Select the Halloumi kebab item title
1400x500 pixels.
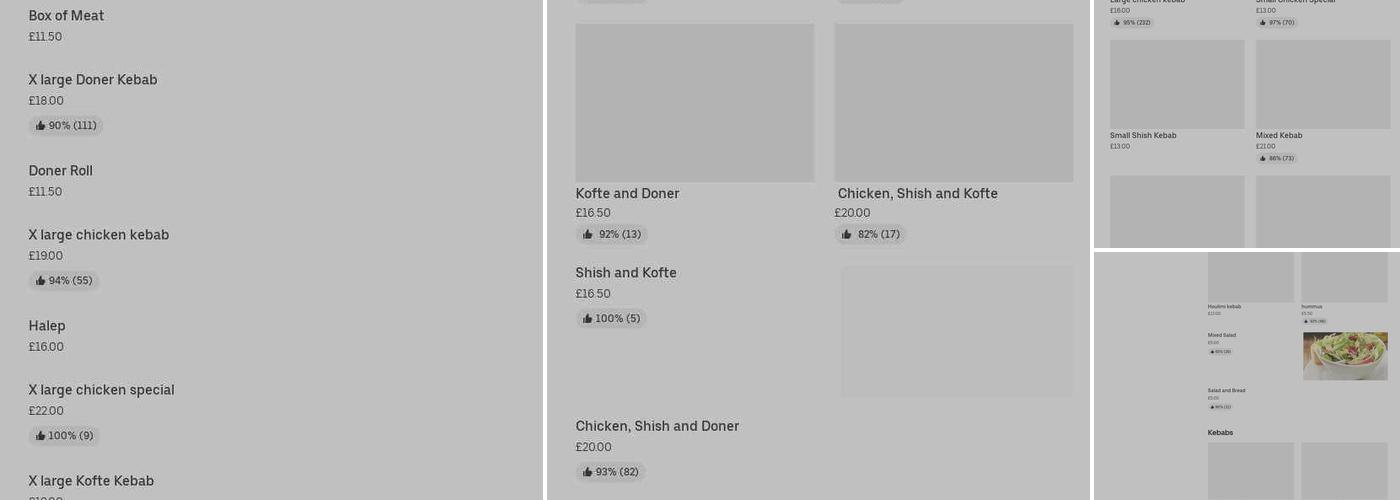[1224, 306]
